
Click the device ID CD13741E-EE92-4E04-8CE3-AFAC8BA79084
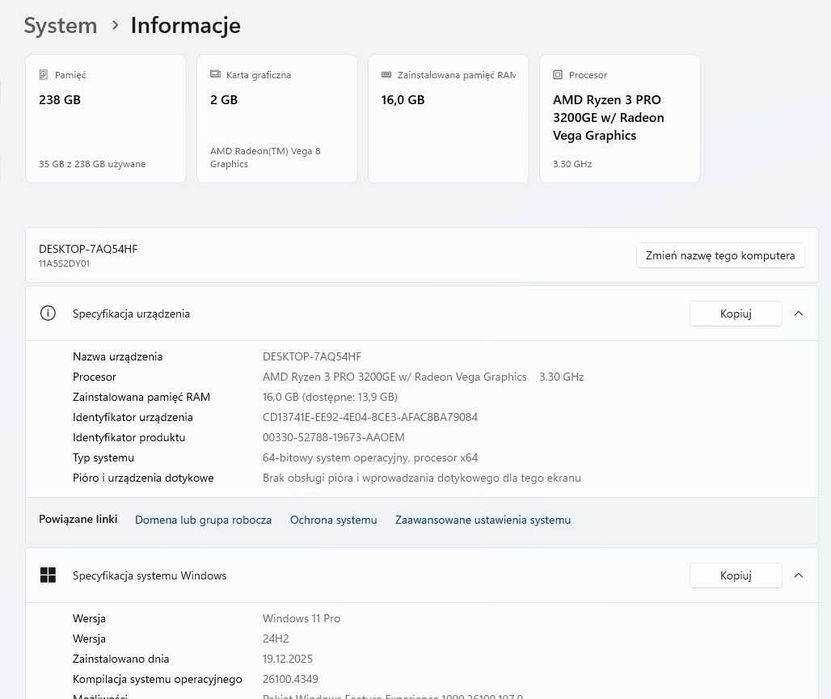point(370,417)
